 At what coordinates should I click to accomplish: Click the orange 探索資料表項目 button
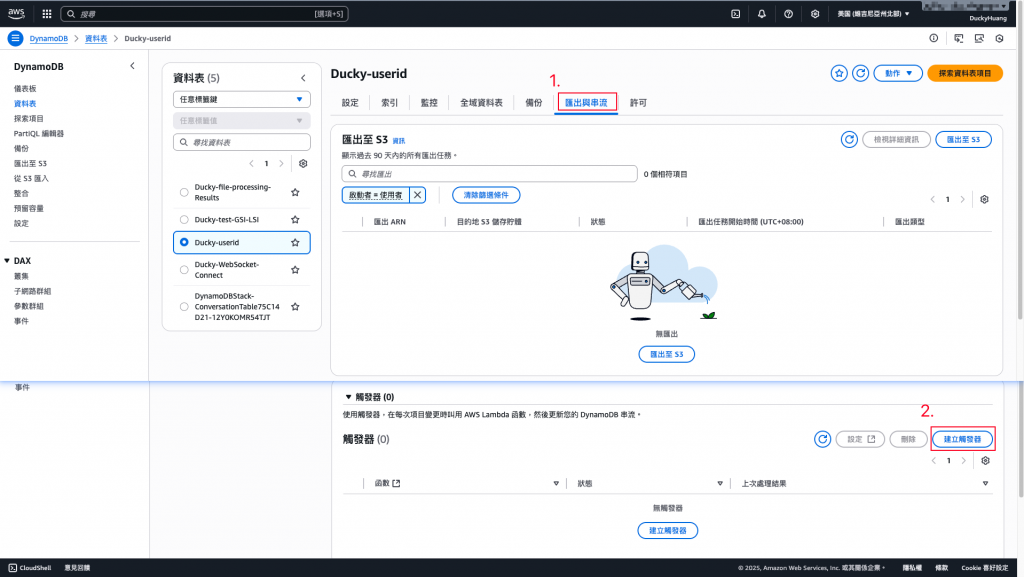[x=965, y=73]
